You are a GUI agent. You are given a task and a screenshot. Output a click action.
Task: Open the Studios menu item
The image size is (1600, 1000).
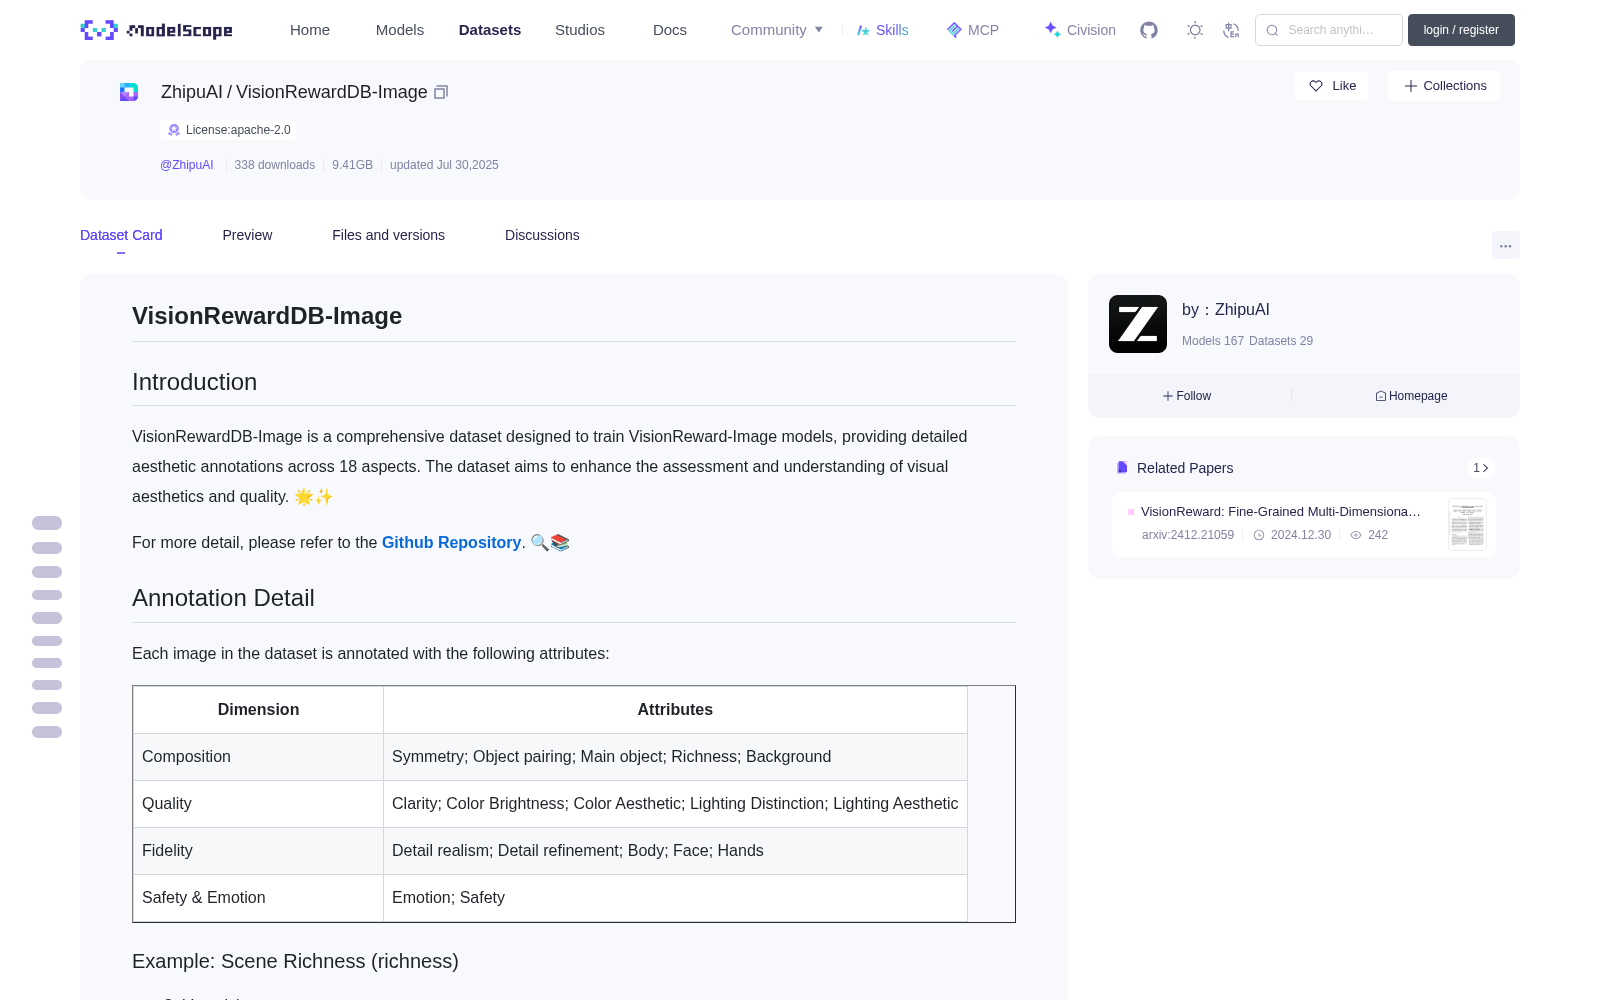point(580,30)
